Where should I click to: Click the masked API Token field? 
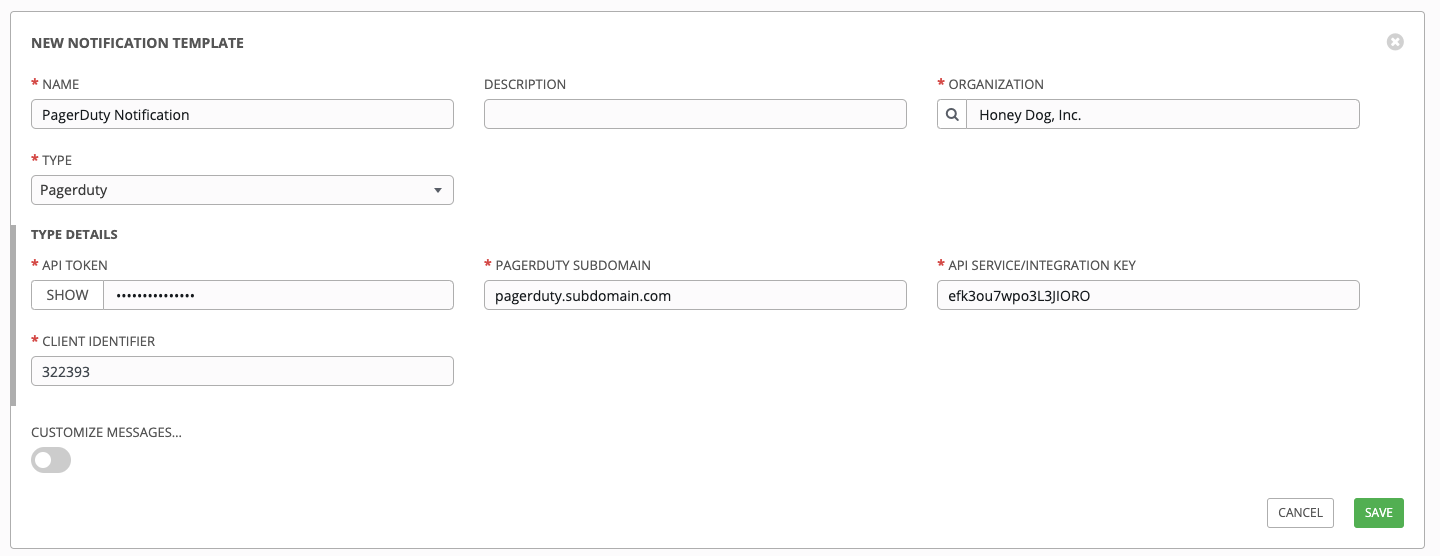click(x=279, y=295)
